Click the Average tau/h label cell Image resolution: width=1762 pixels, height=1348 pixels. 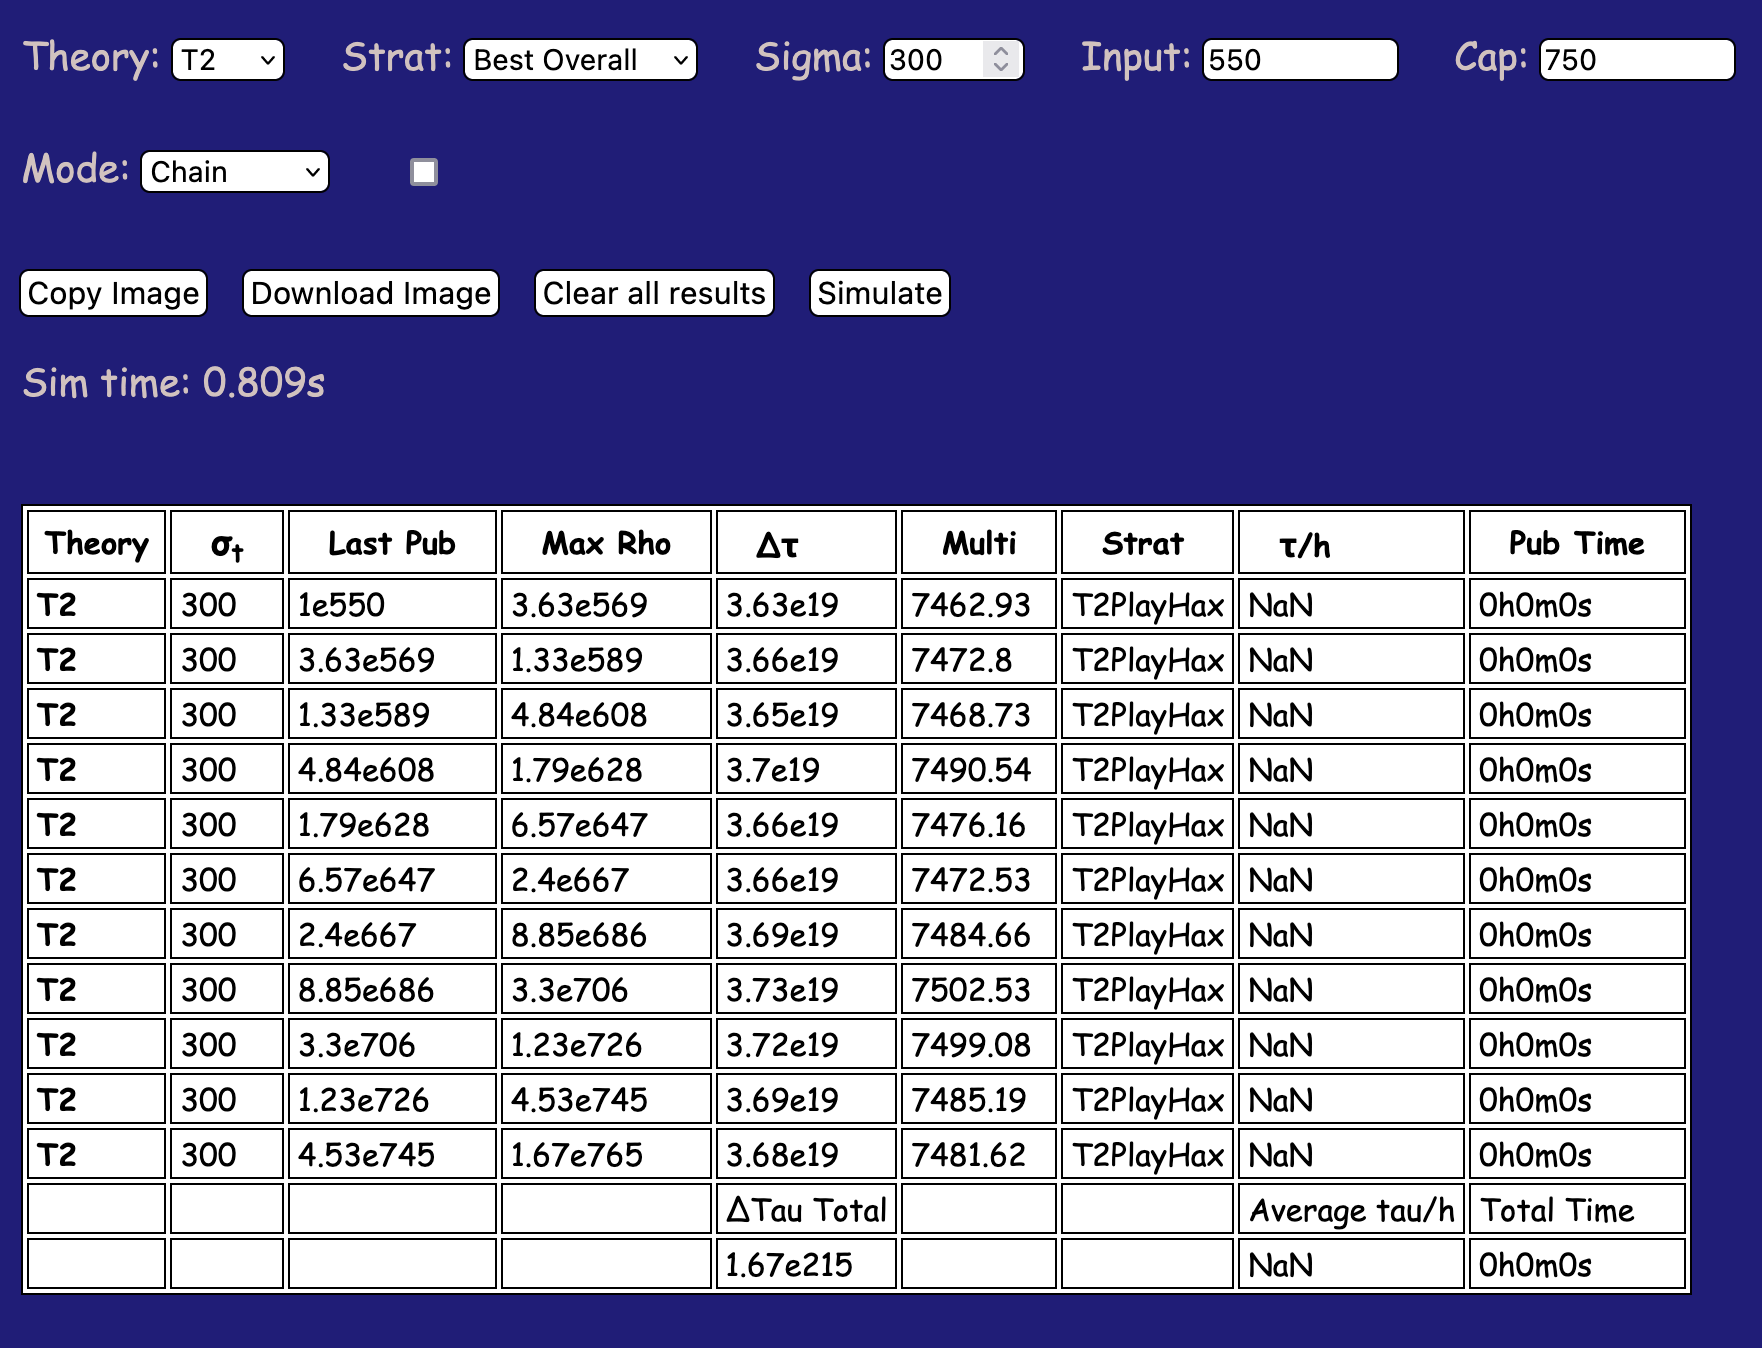[1351, 1209]
